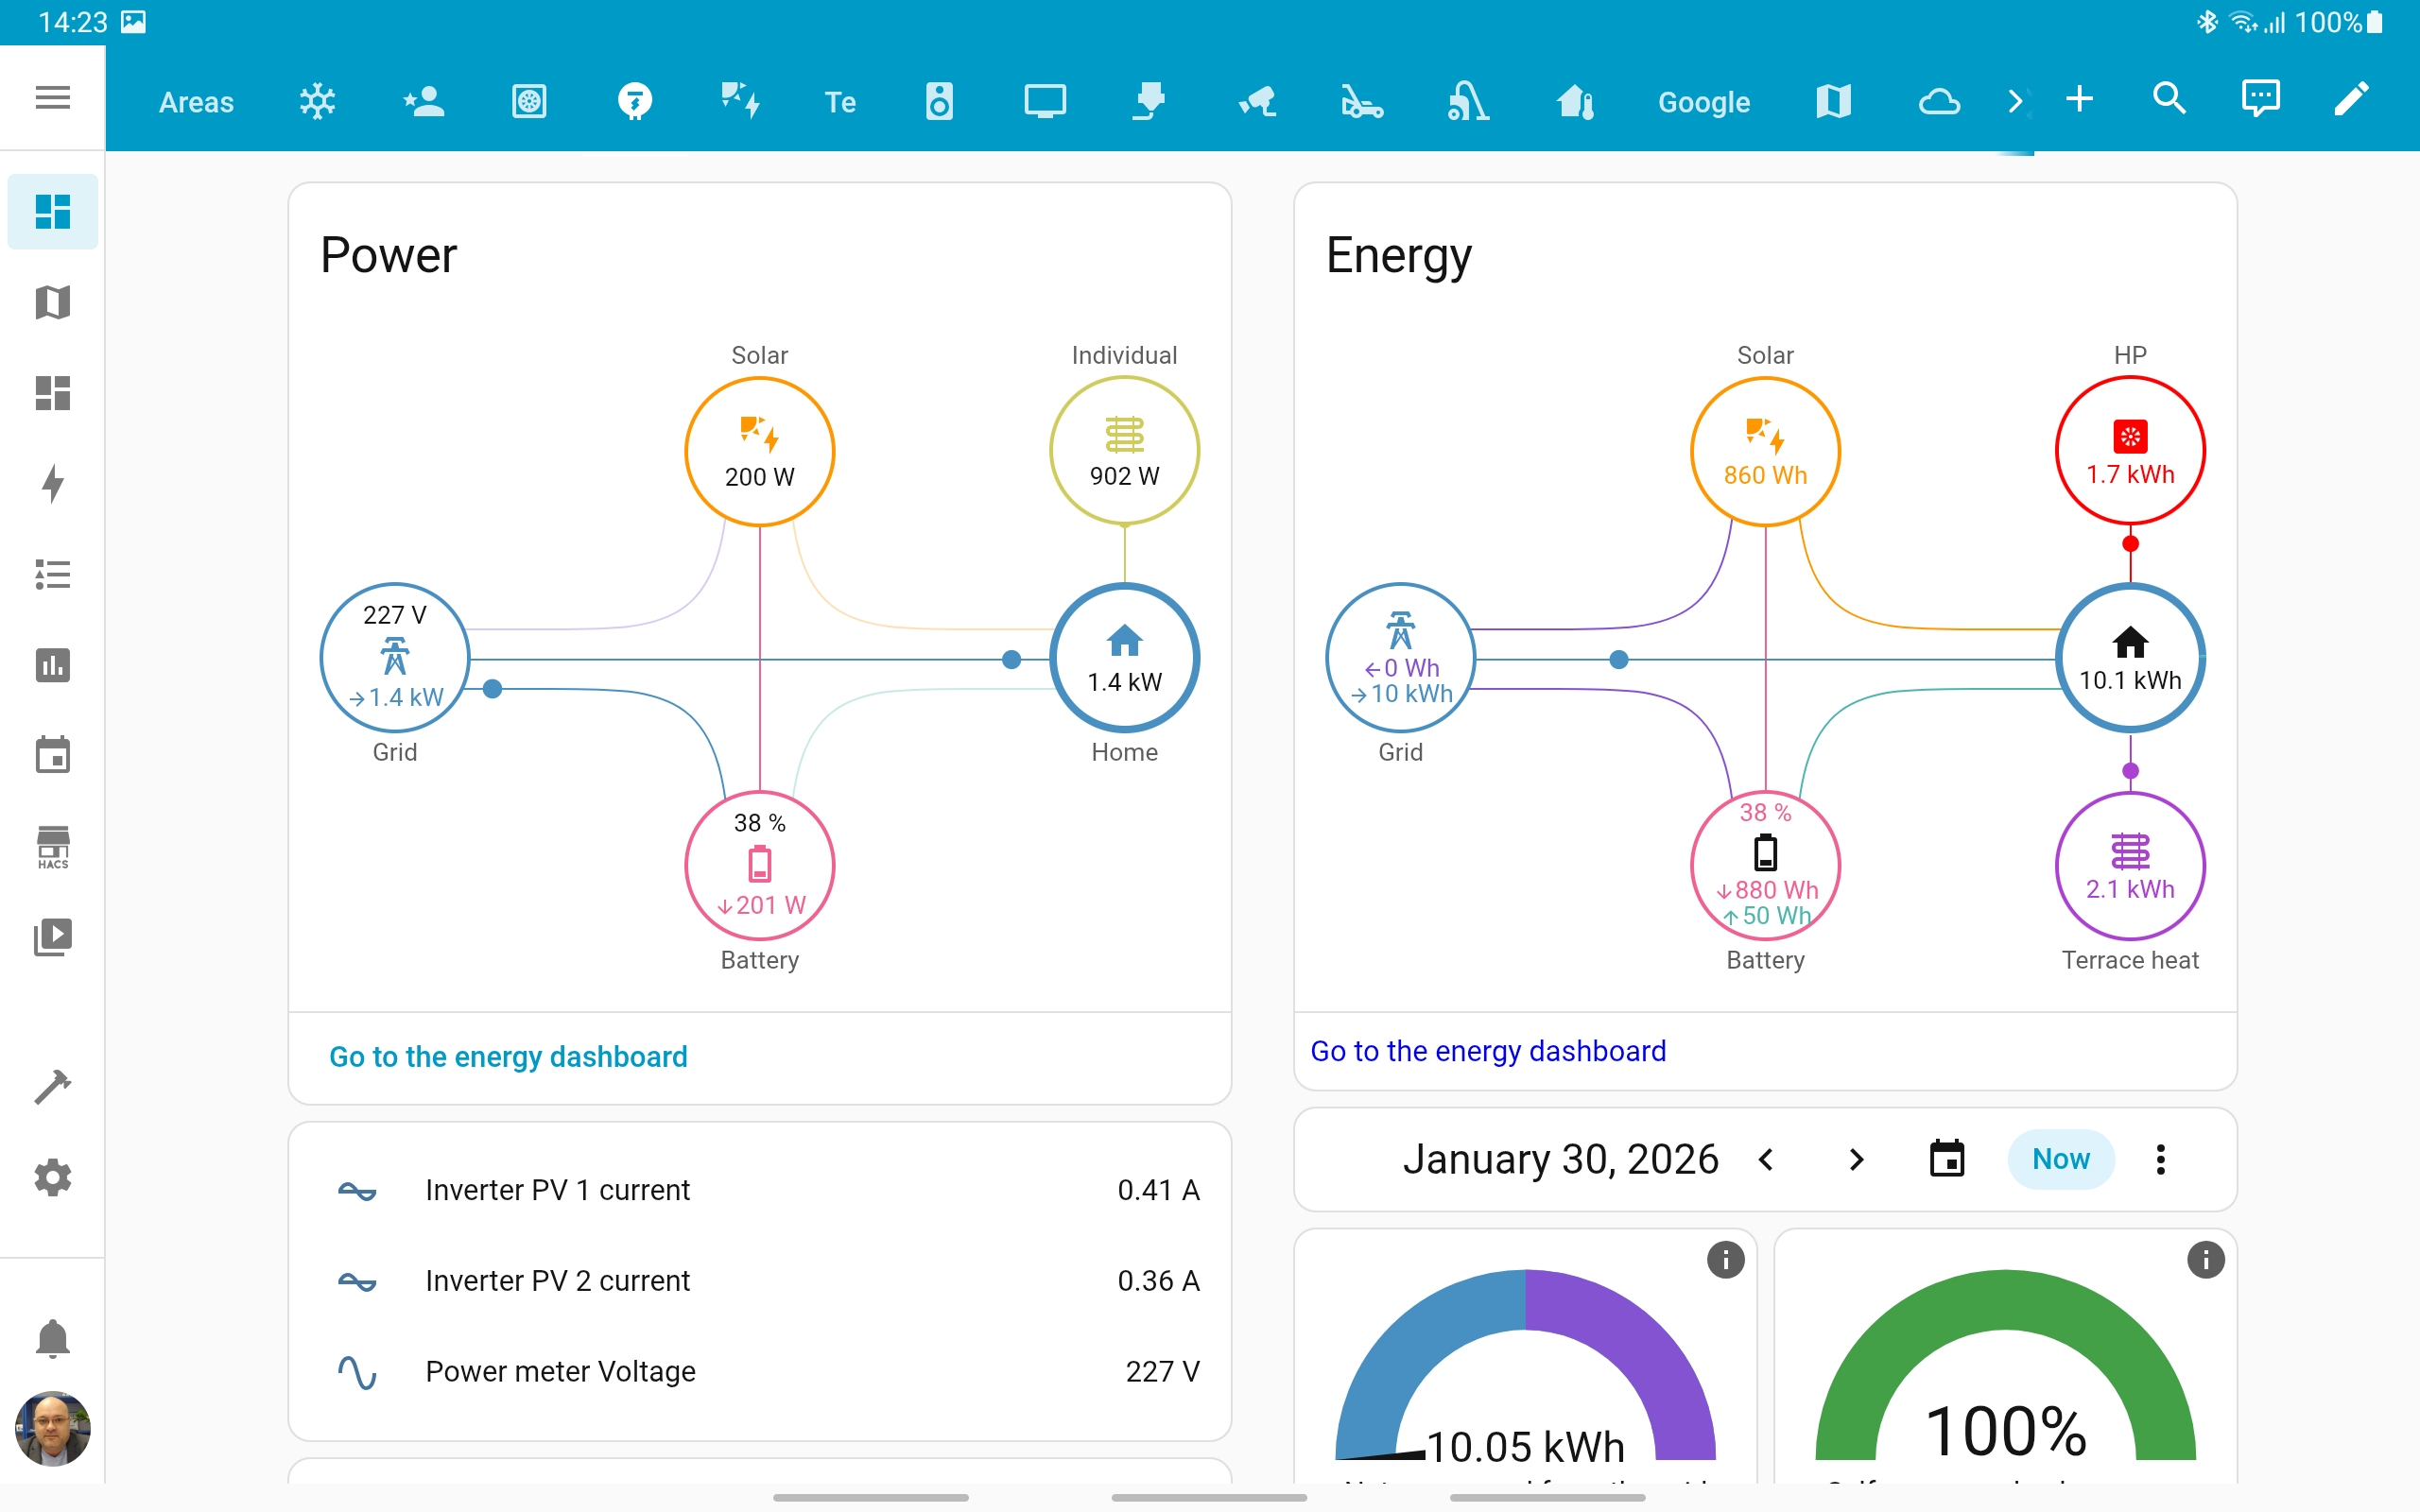Viewport: 2420px width, 1512px height.
Task: Start Assist conversation via the chat bubble icon
Action: (2260, 99)
